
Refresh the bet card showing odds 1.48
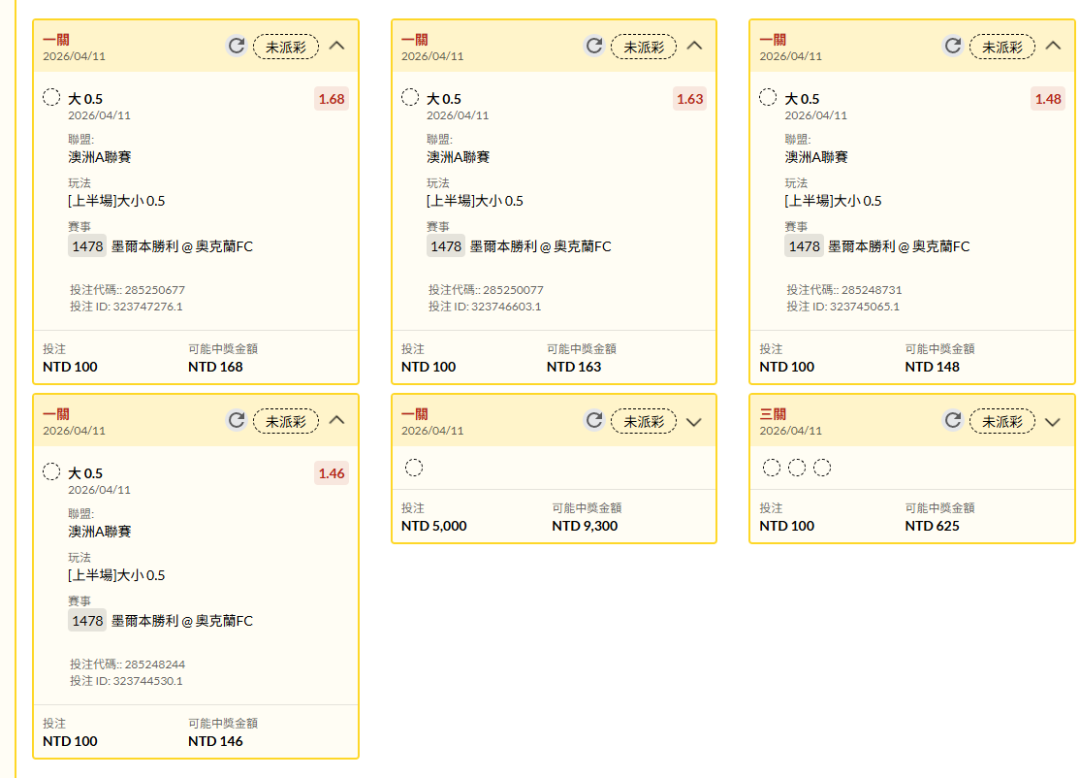[952, 45]
